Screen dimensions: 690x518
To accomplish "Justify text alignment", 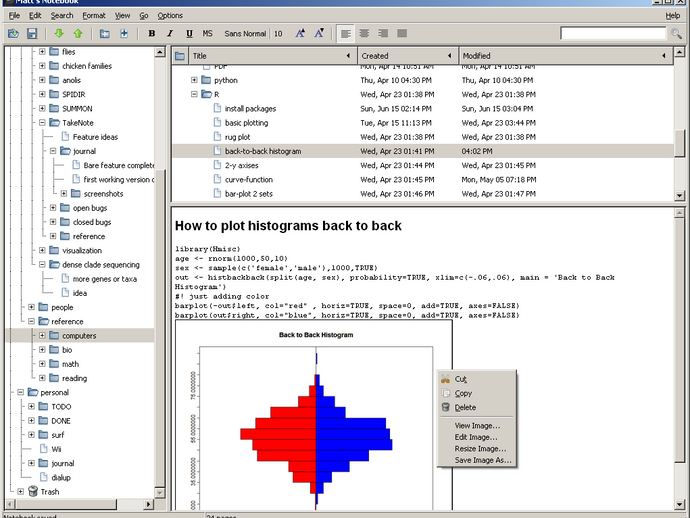I will coord(402,33).
